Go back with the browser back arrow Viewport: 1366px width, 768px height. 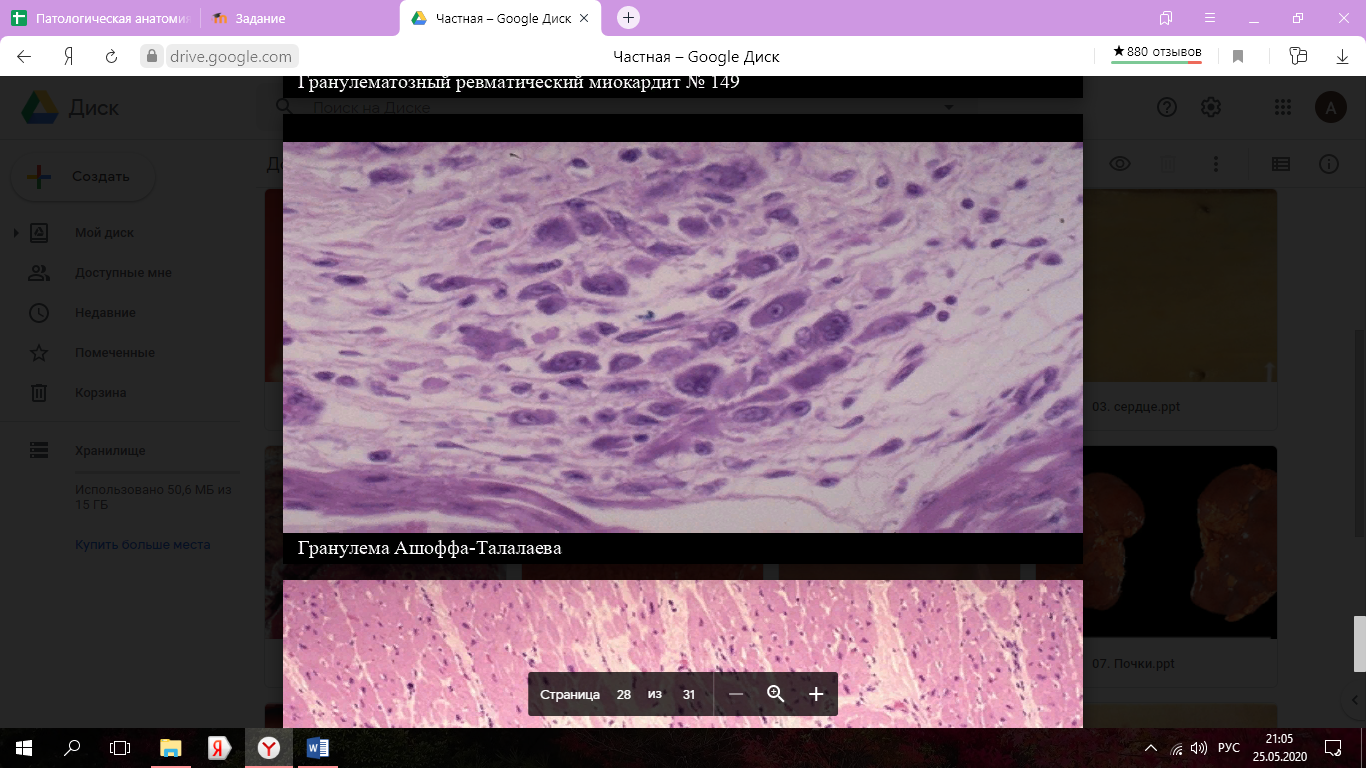coord(25,57)
